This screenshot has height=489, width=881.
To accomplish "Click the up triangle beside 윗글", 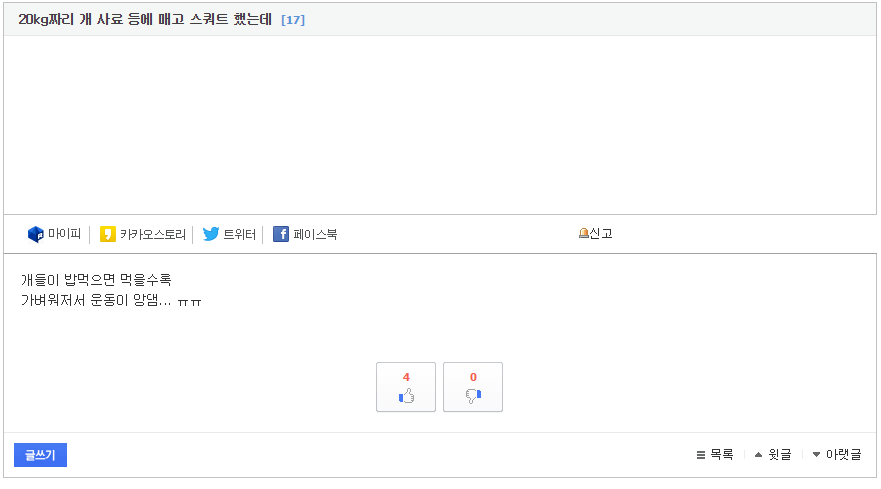I will pyautogui.click(x=759, y=455).
